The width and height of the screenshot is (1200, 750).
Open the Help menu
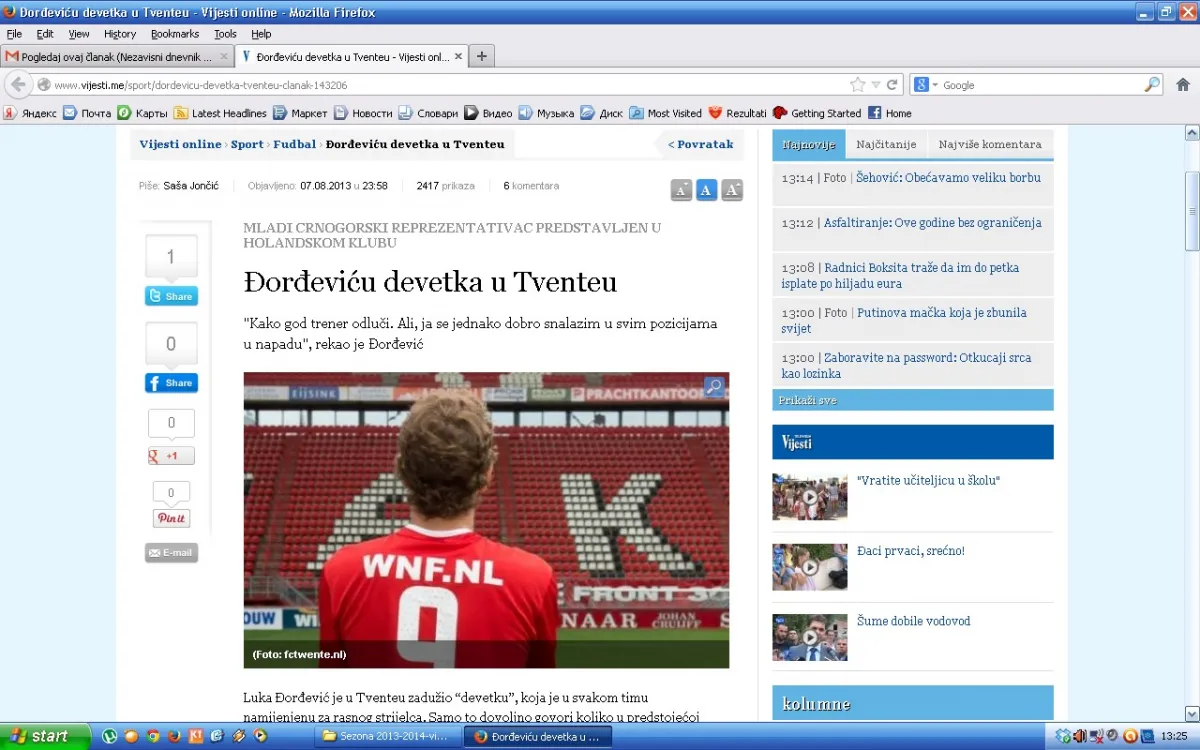point(261,34)
